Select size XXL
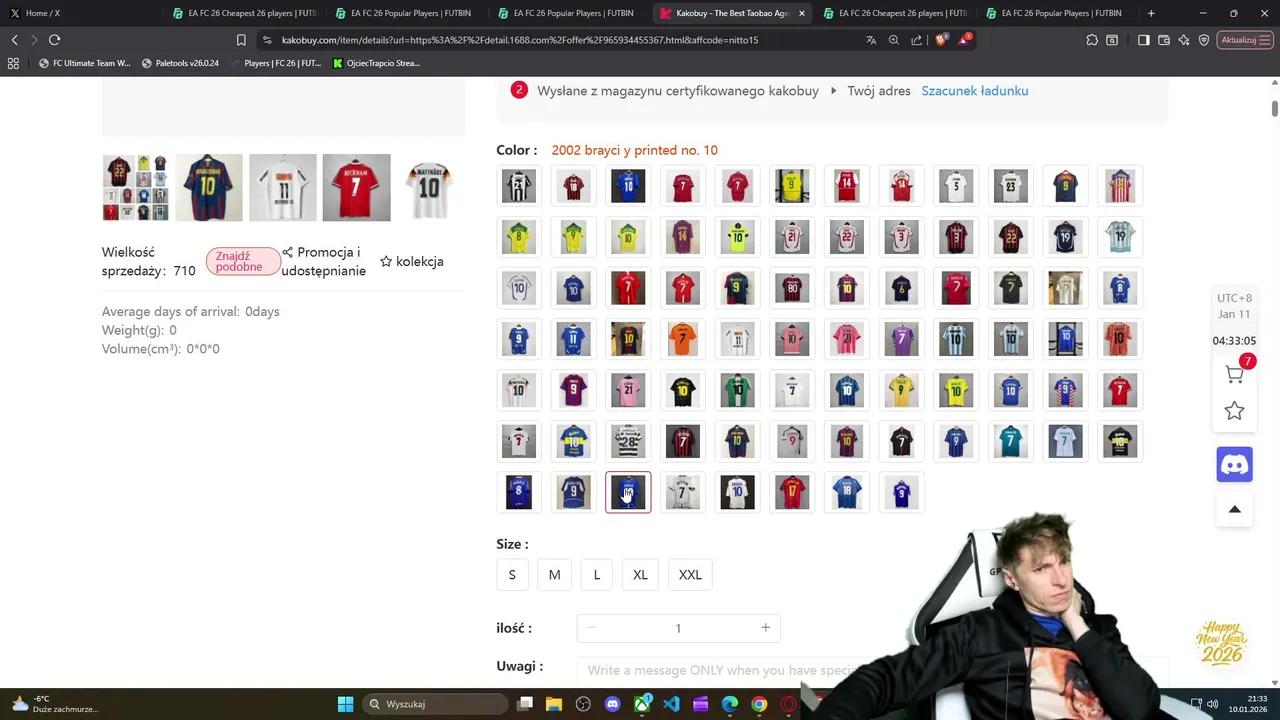The height and width of the screenshot is (720, 1280). [690, 575]
